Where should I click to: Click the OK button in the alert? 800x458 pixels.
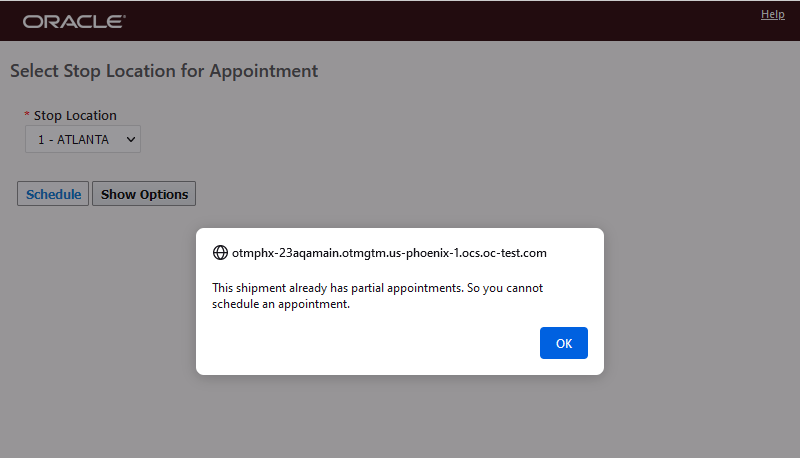(x=563, y=343)
